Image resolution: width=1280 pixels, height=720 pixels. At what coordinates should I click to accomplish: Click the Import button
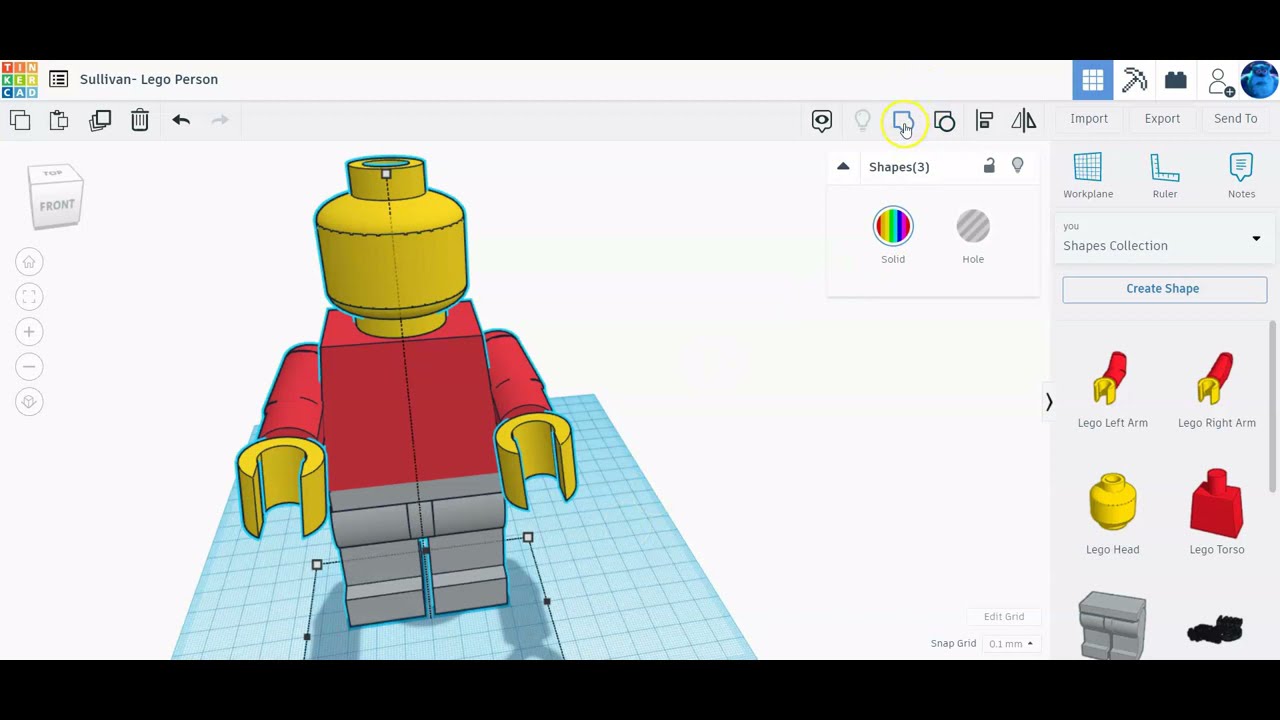pos(1089,119)
